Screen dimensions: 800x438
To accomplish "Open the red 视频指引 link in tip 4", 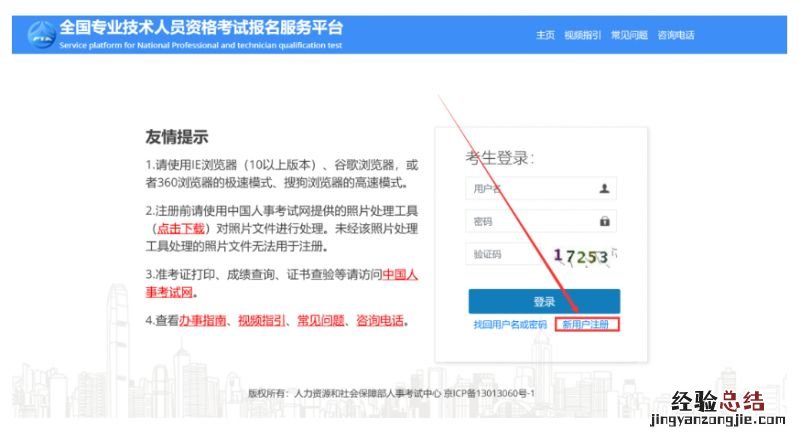I will tap(262, 321).
